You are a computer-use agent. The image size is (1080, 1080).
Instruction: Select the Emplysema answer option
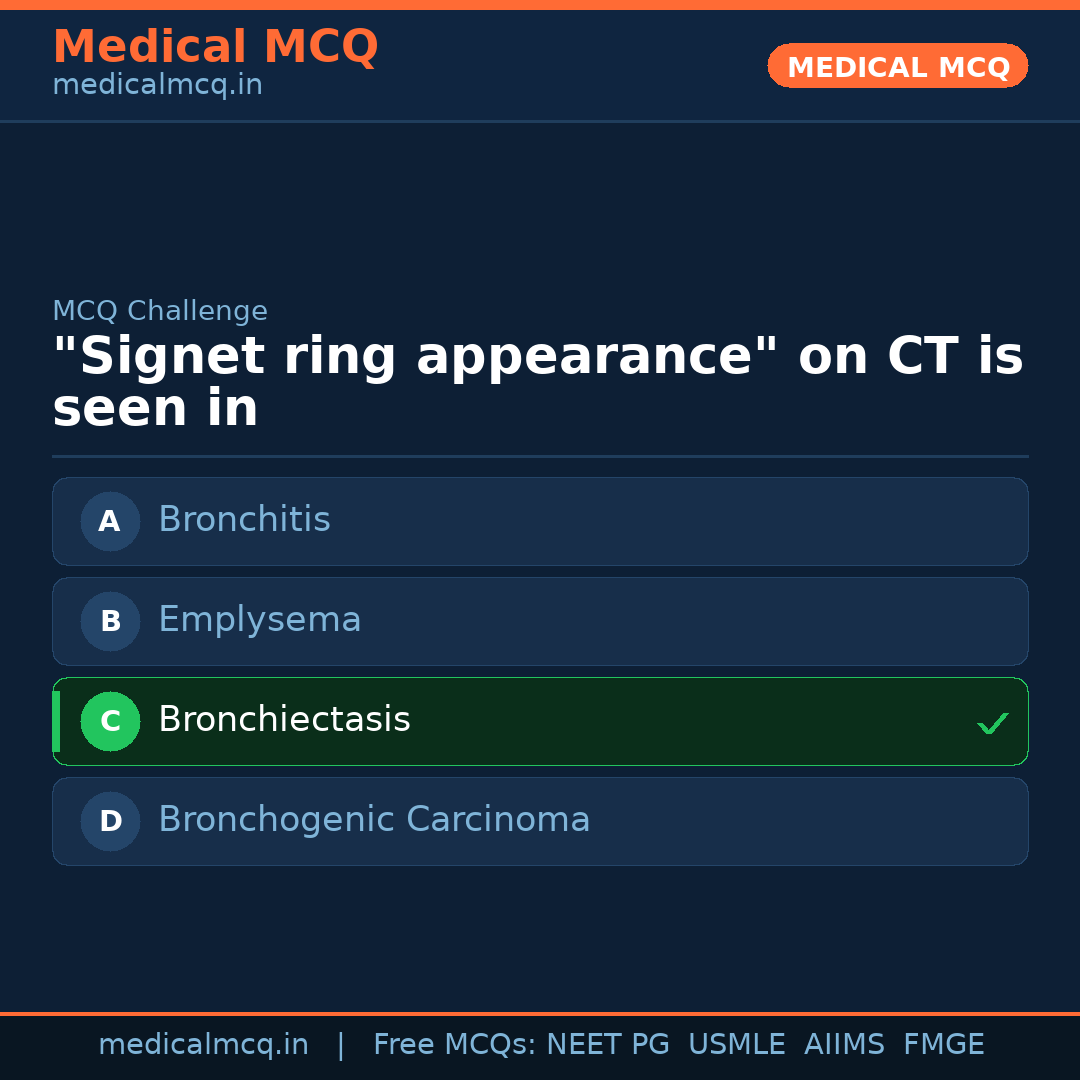540,621
